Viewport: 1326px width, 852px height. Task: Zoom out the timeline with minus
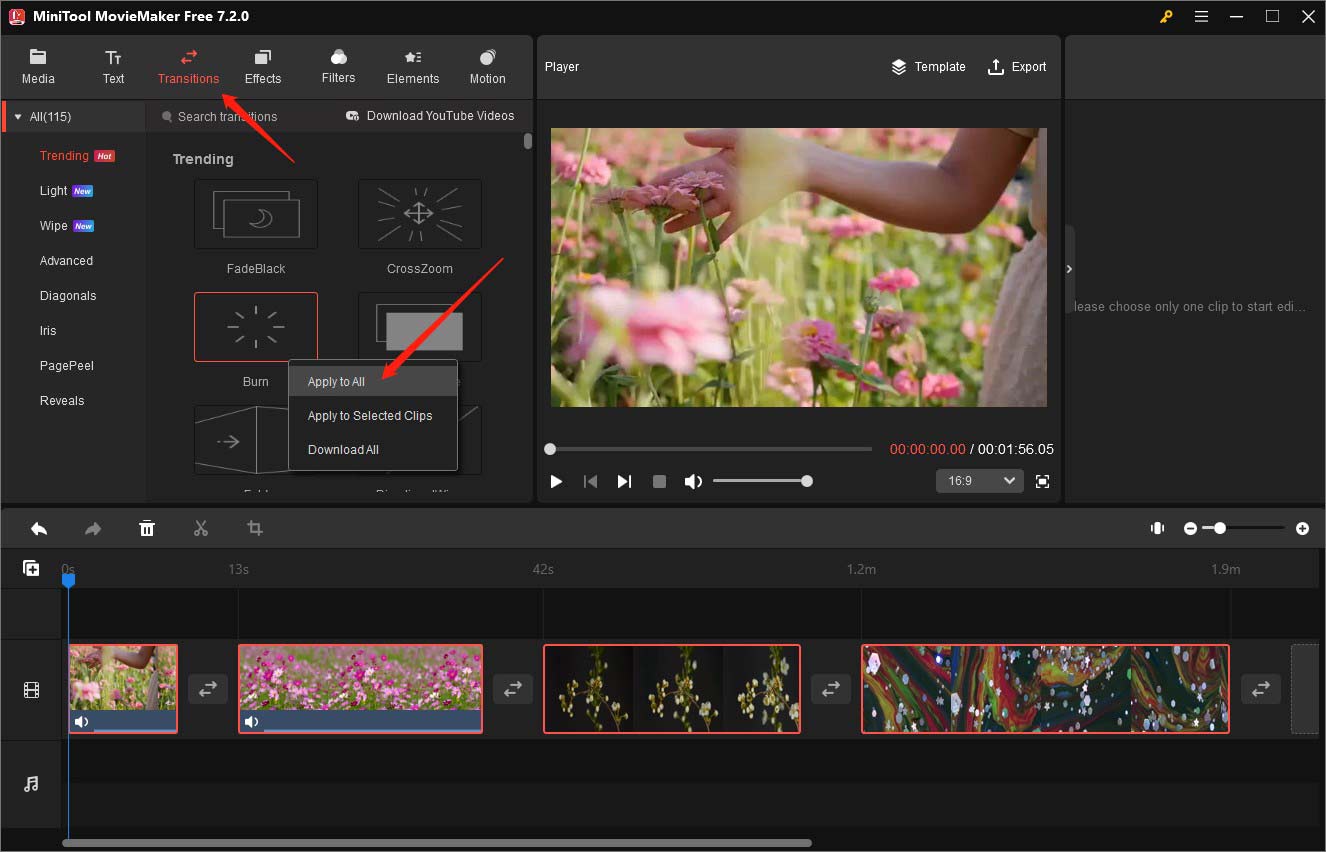pos(1190,528)
